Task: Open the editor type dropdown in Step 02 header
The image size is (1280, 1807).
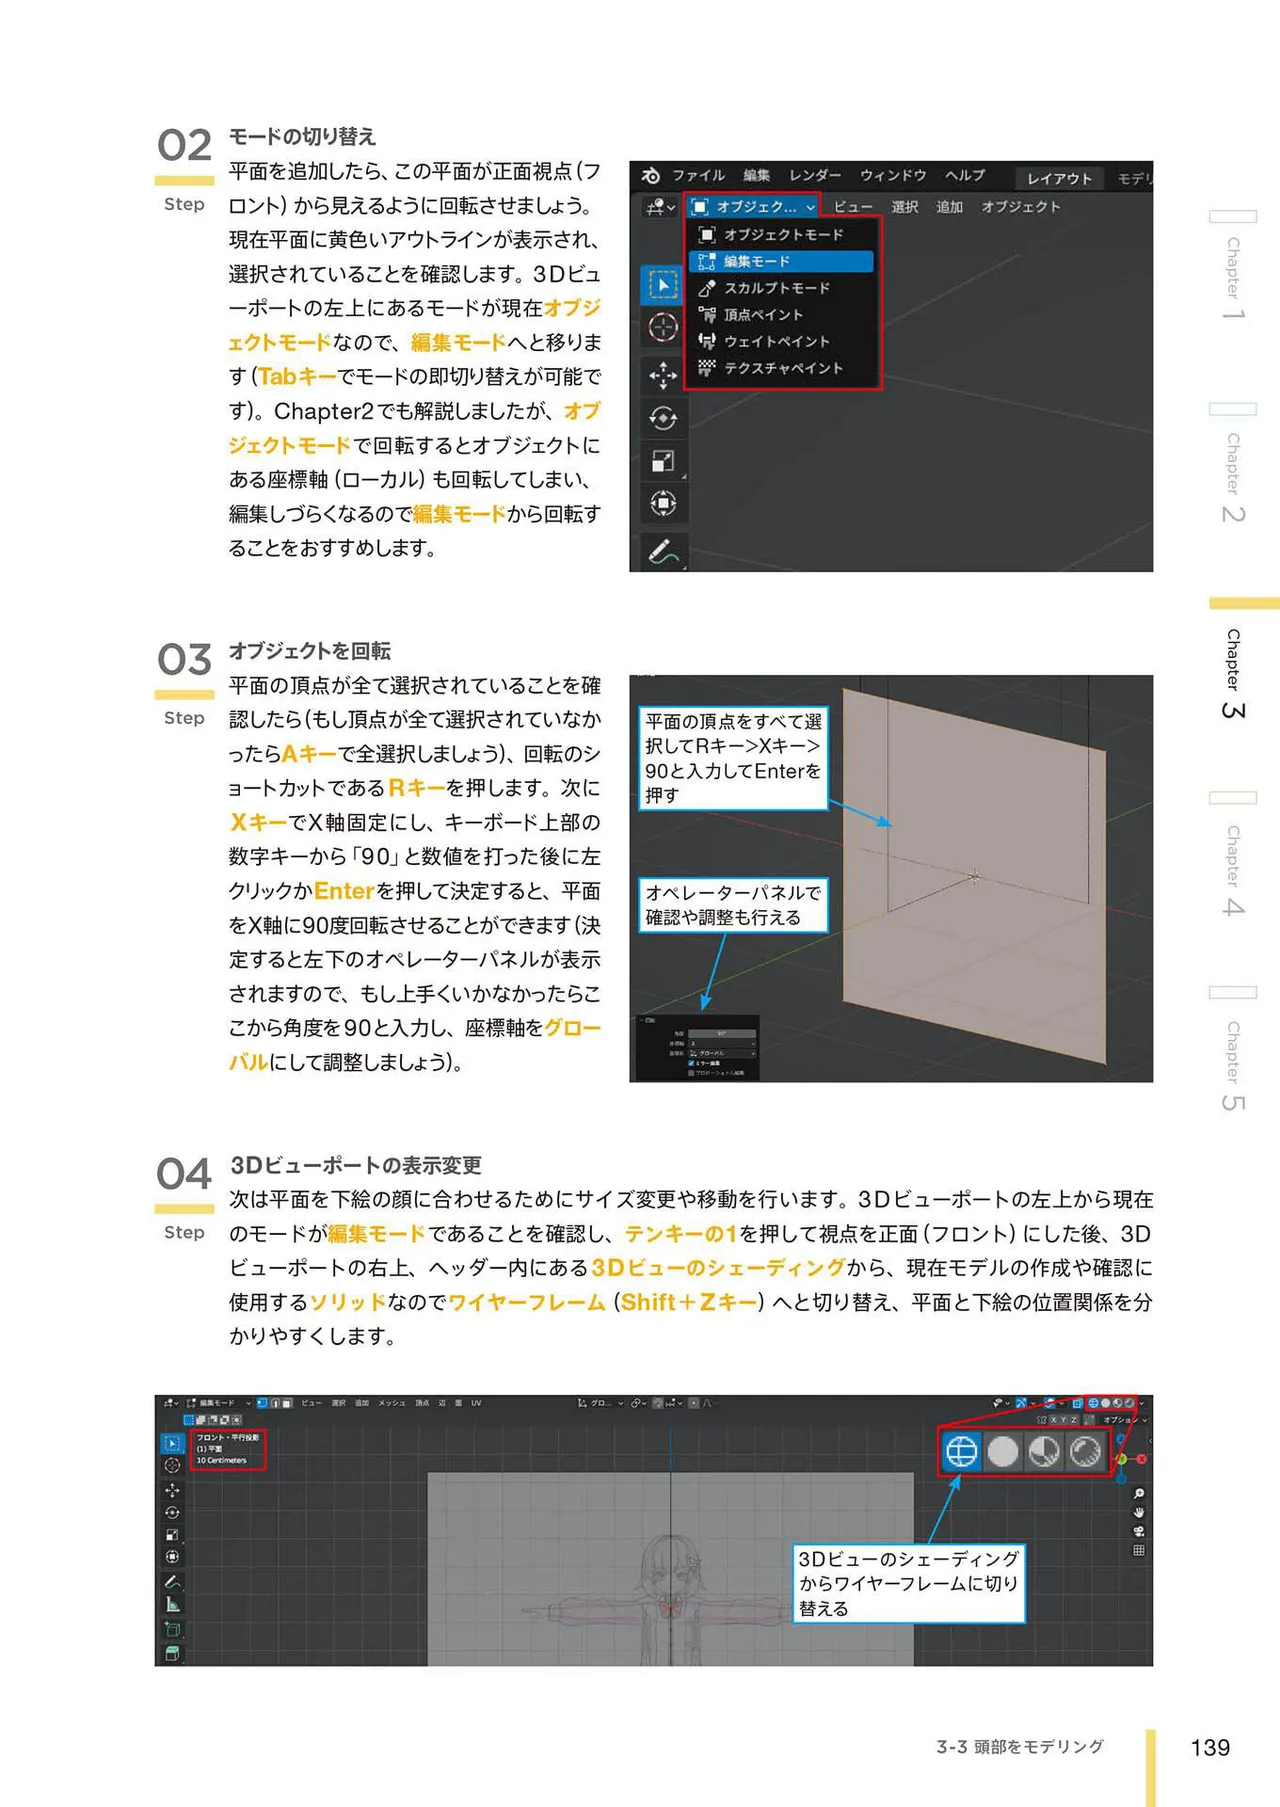Action: click(x=660, y=207)
